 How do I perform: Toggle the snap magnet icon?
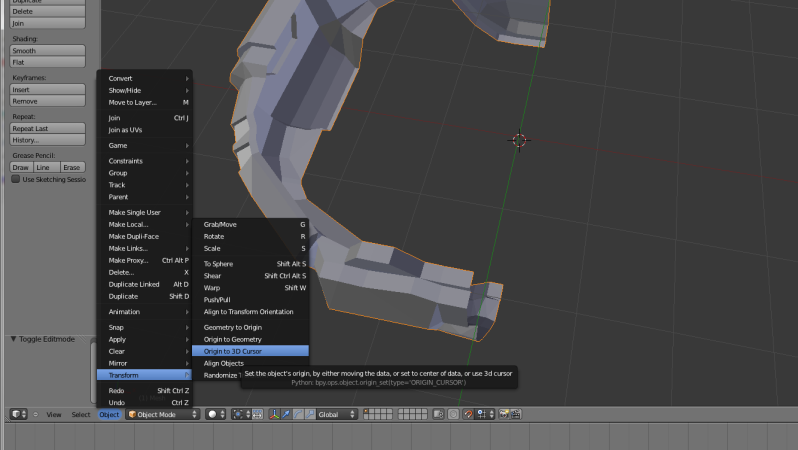pos(468,414)
